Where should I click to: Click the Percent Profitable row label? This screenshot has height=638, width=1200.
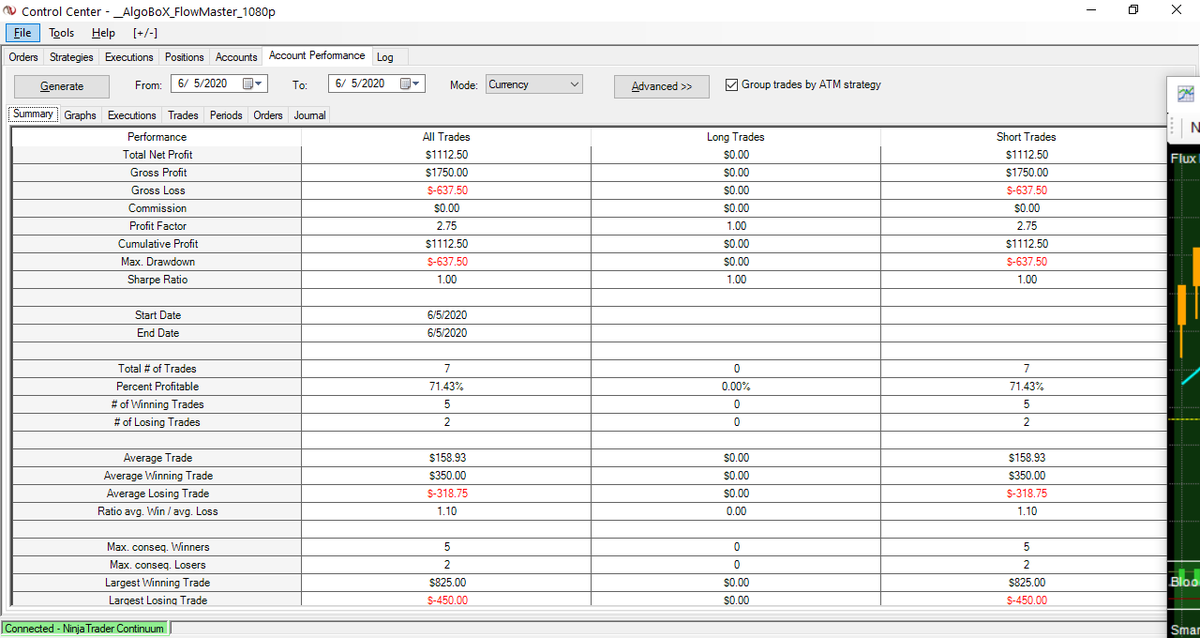(157, 386)
